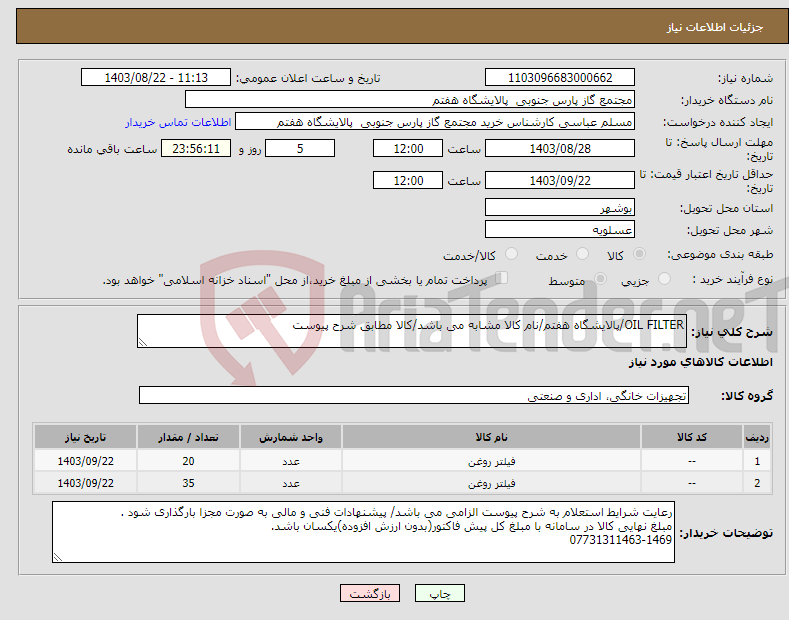Click row number 1 cell
This screenshot has width=789, height=620.
point(757,461)
